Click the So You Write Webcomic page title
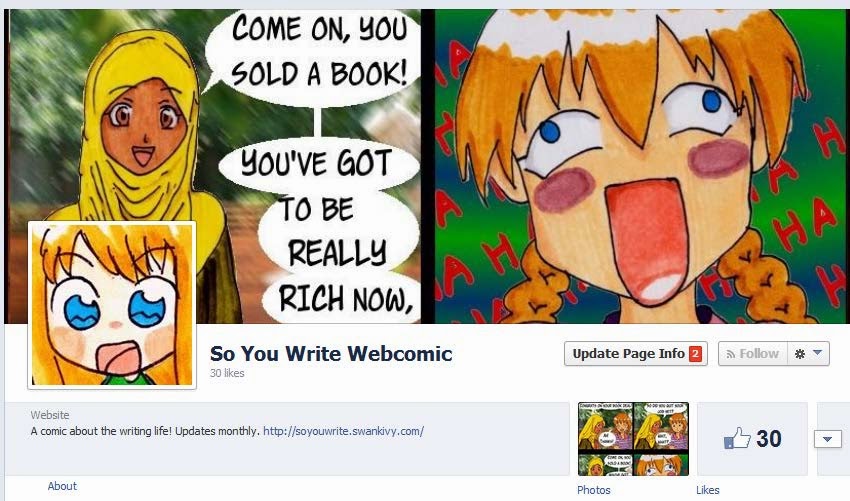 pos(331,354)
